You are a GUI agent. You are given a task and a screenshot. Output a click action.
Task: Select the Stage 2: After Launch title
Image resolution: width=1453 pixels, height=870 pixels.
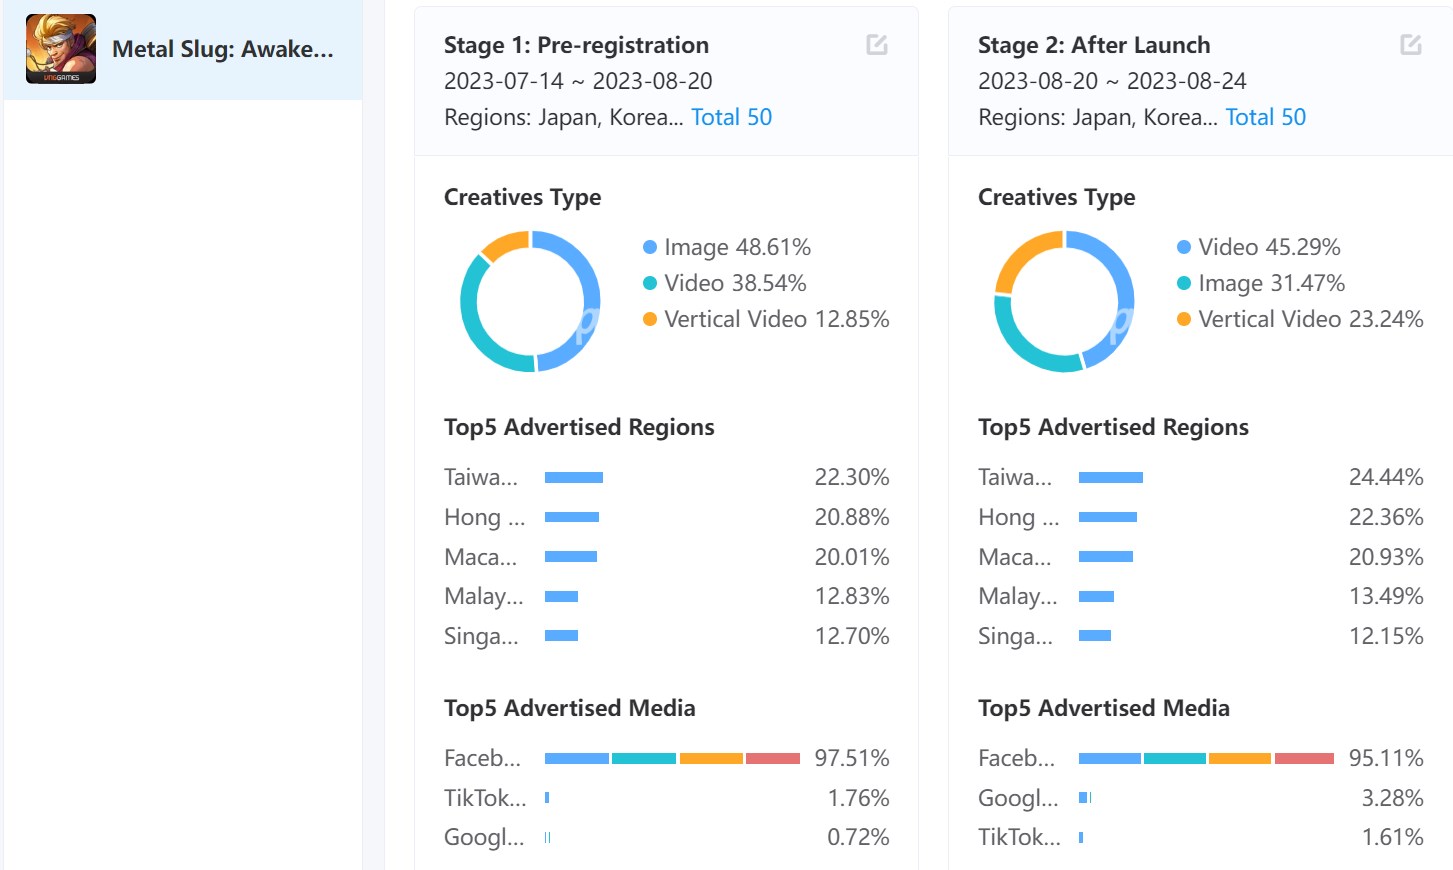click(1094, 45)
